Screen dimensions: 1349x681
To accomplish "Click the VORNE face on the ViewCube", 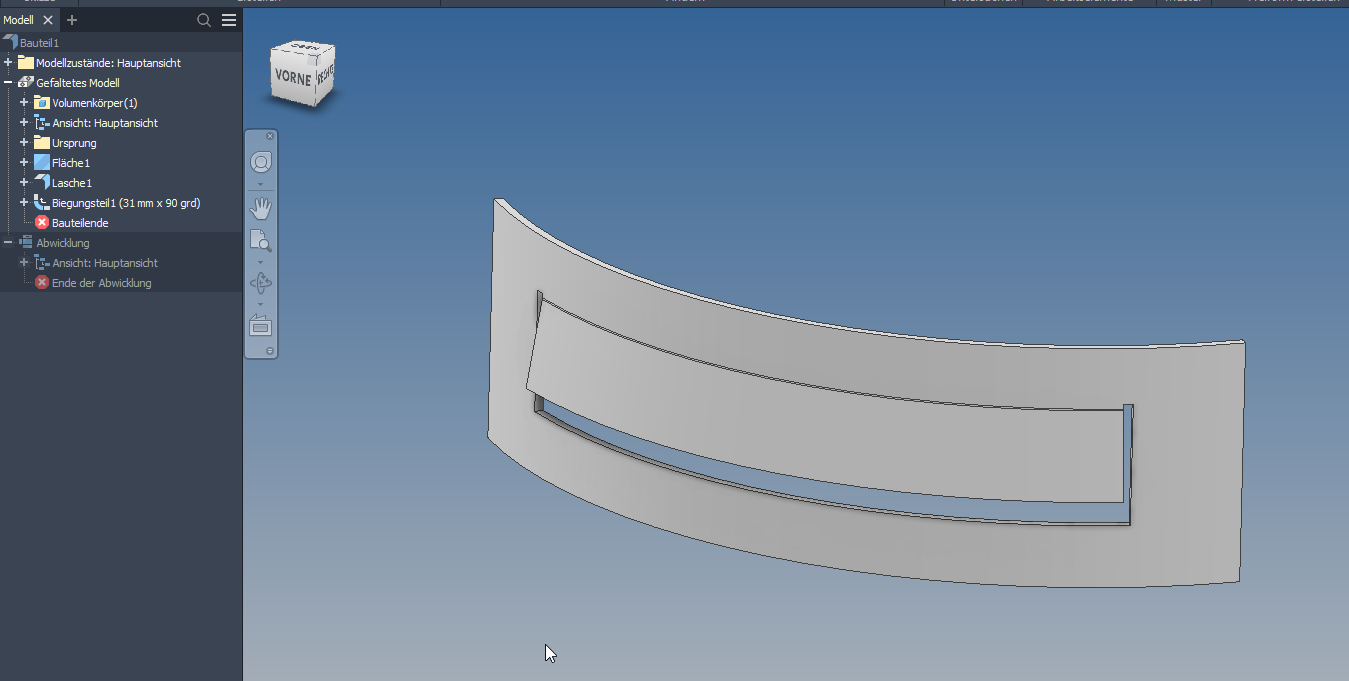I will [291, 74].
